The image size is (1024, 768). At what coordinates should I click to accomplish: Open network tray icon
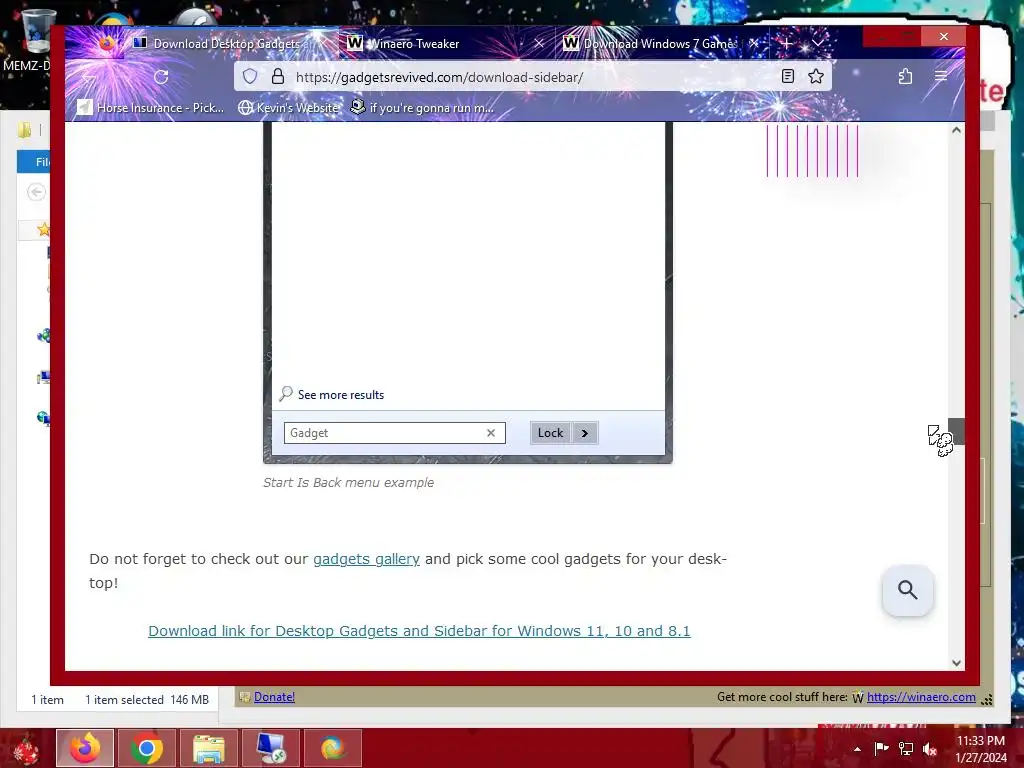point(906,749)
